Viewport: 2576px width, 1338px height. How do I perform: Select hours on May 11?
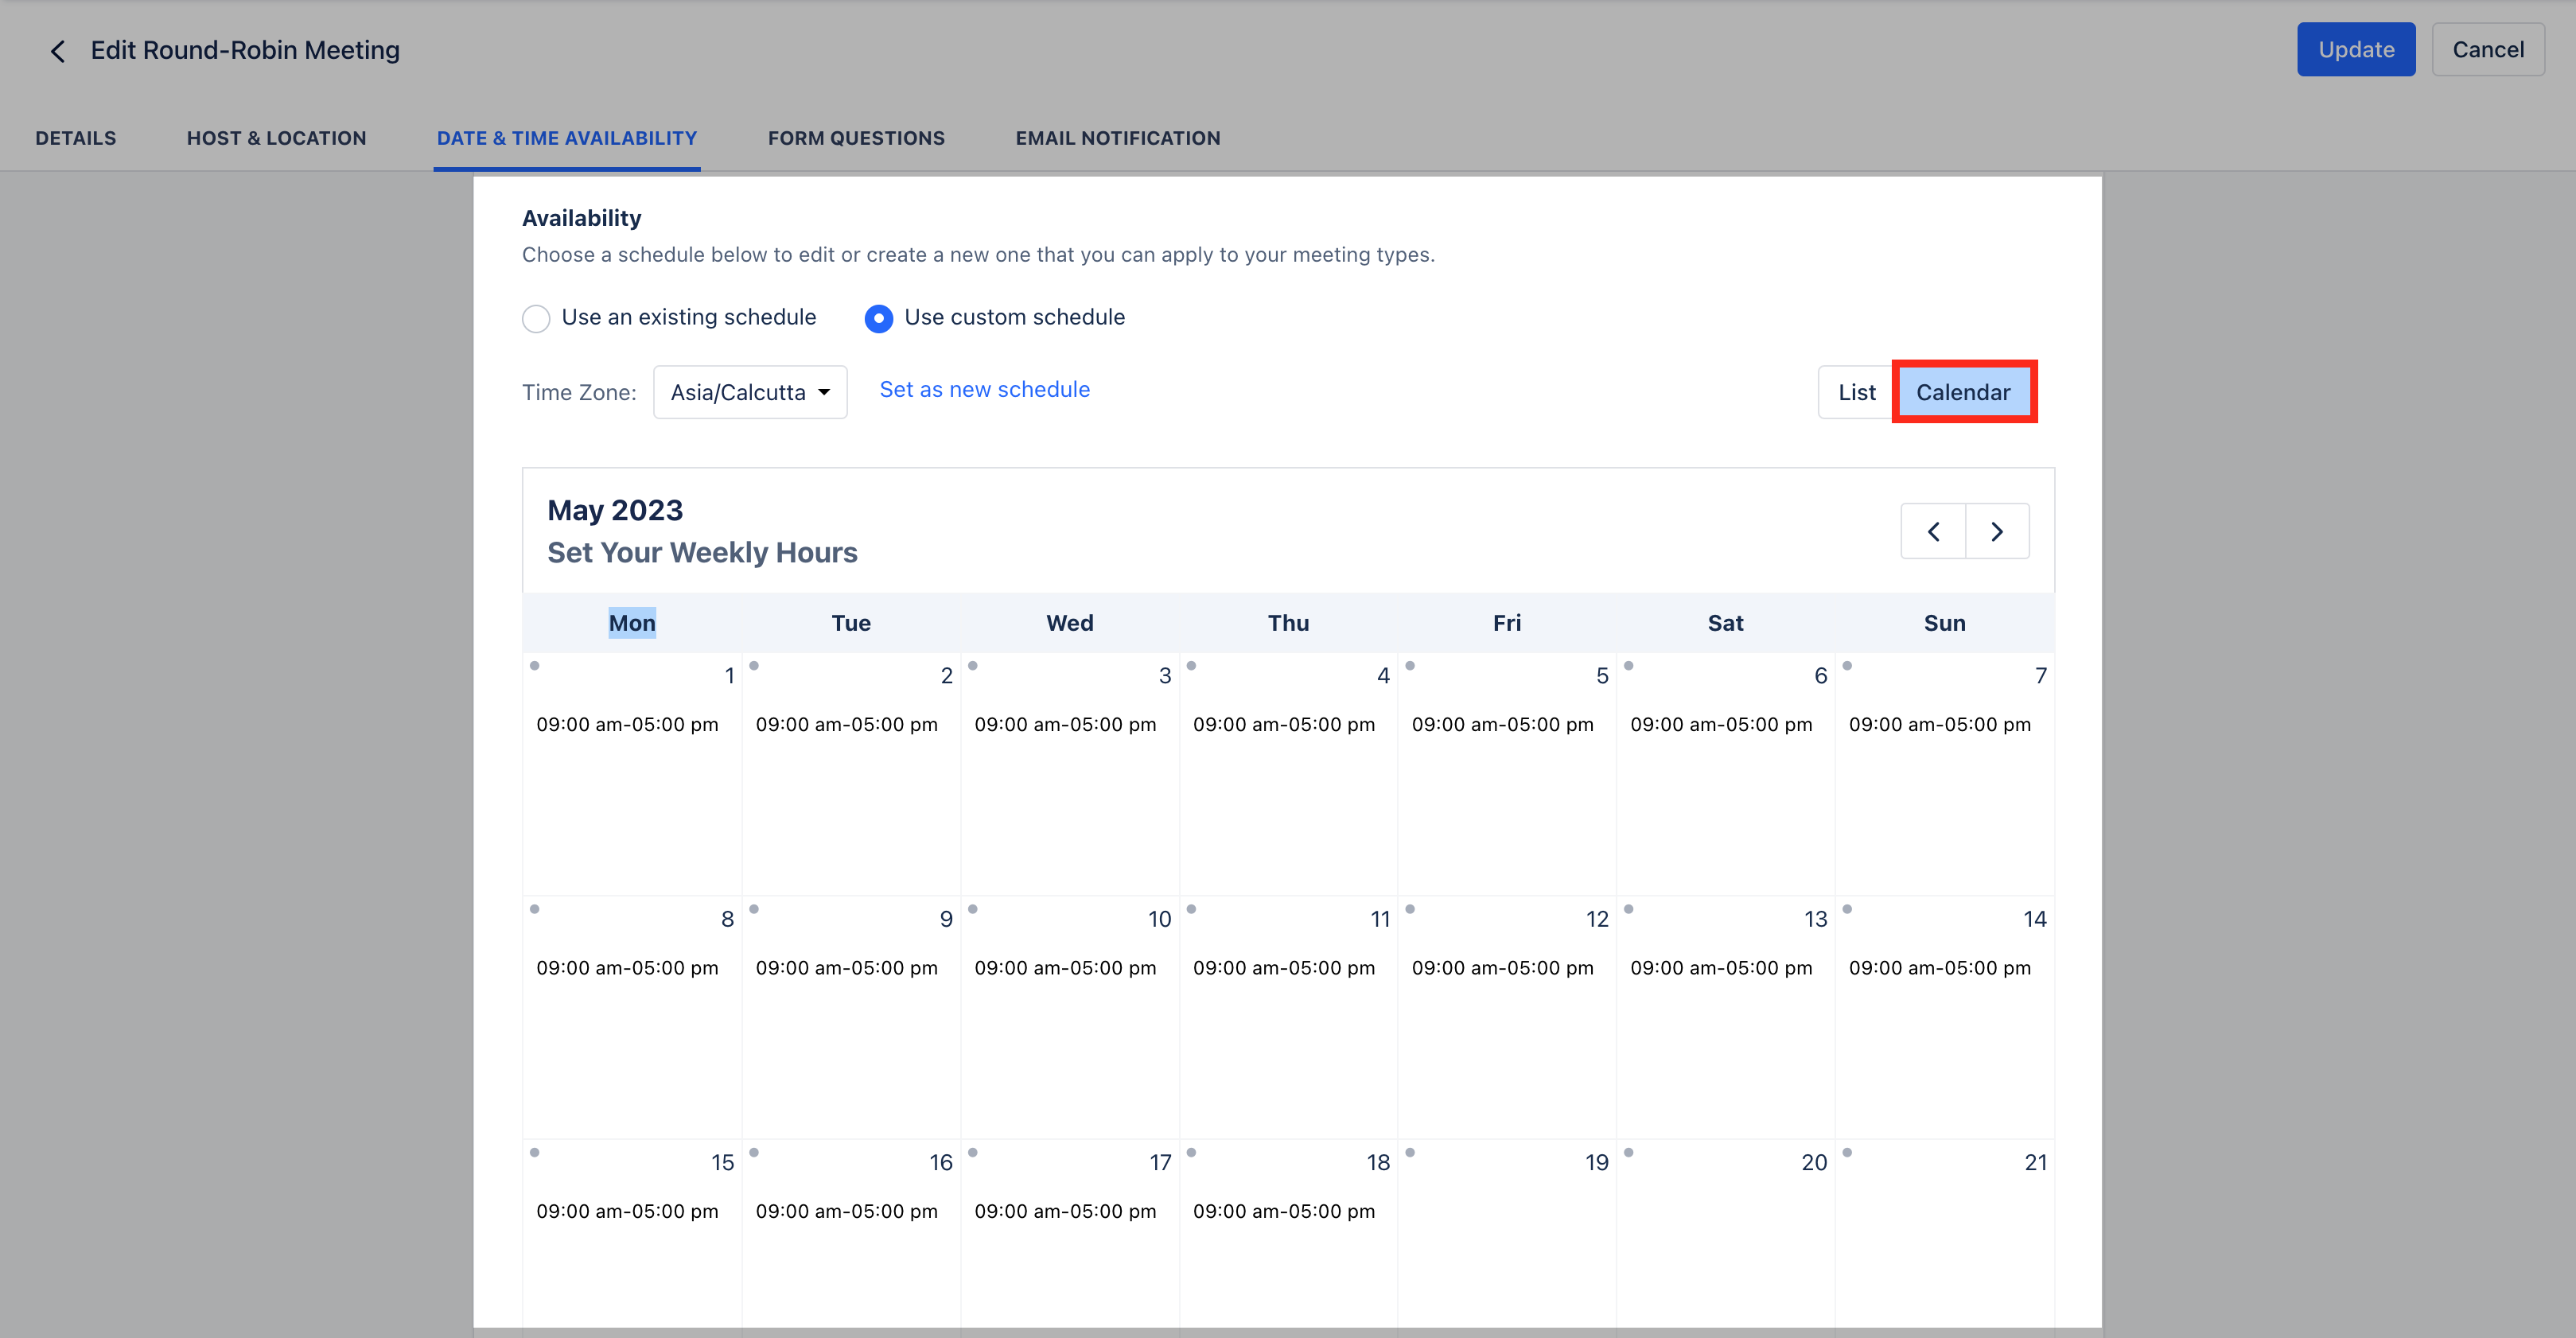point(1284,968)
